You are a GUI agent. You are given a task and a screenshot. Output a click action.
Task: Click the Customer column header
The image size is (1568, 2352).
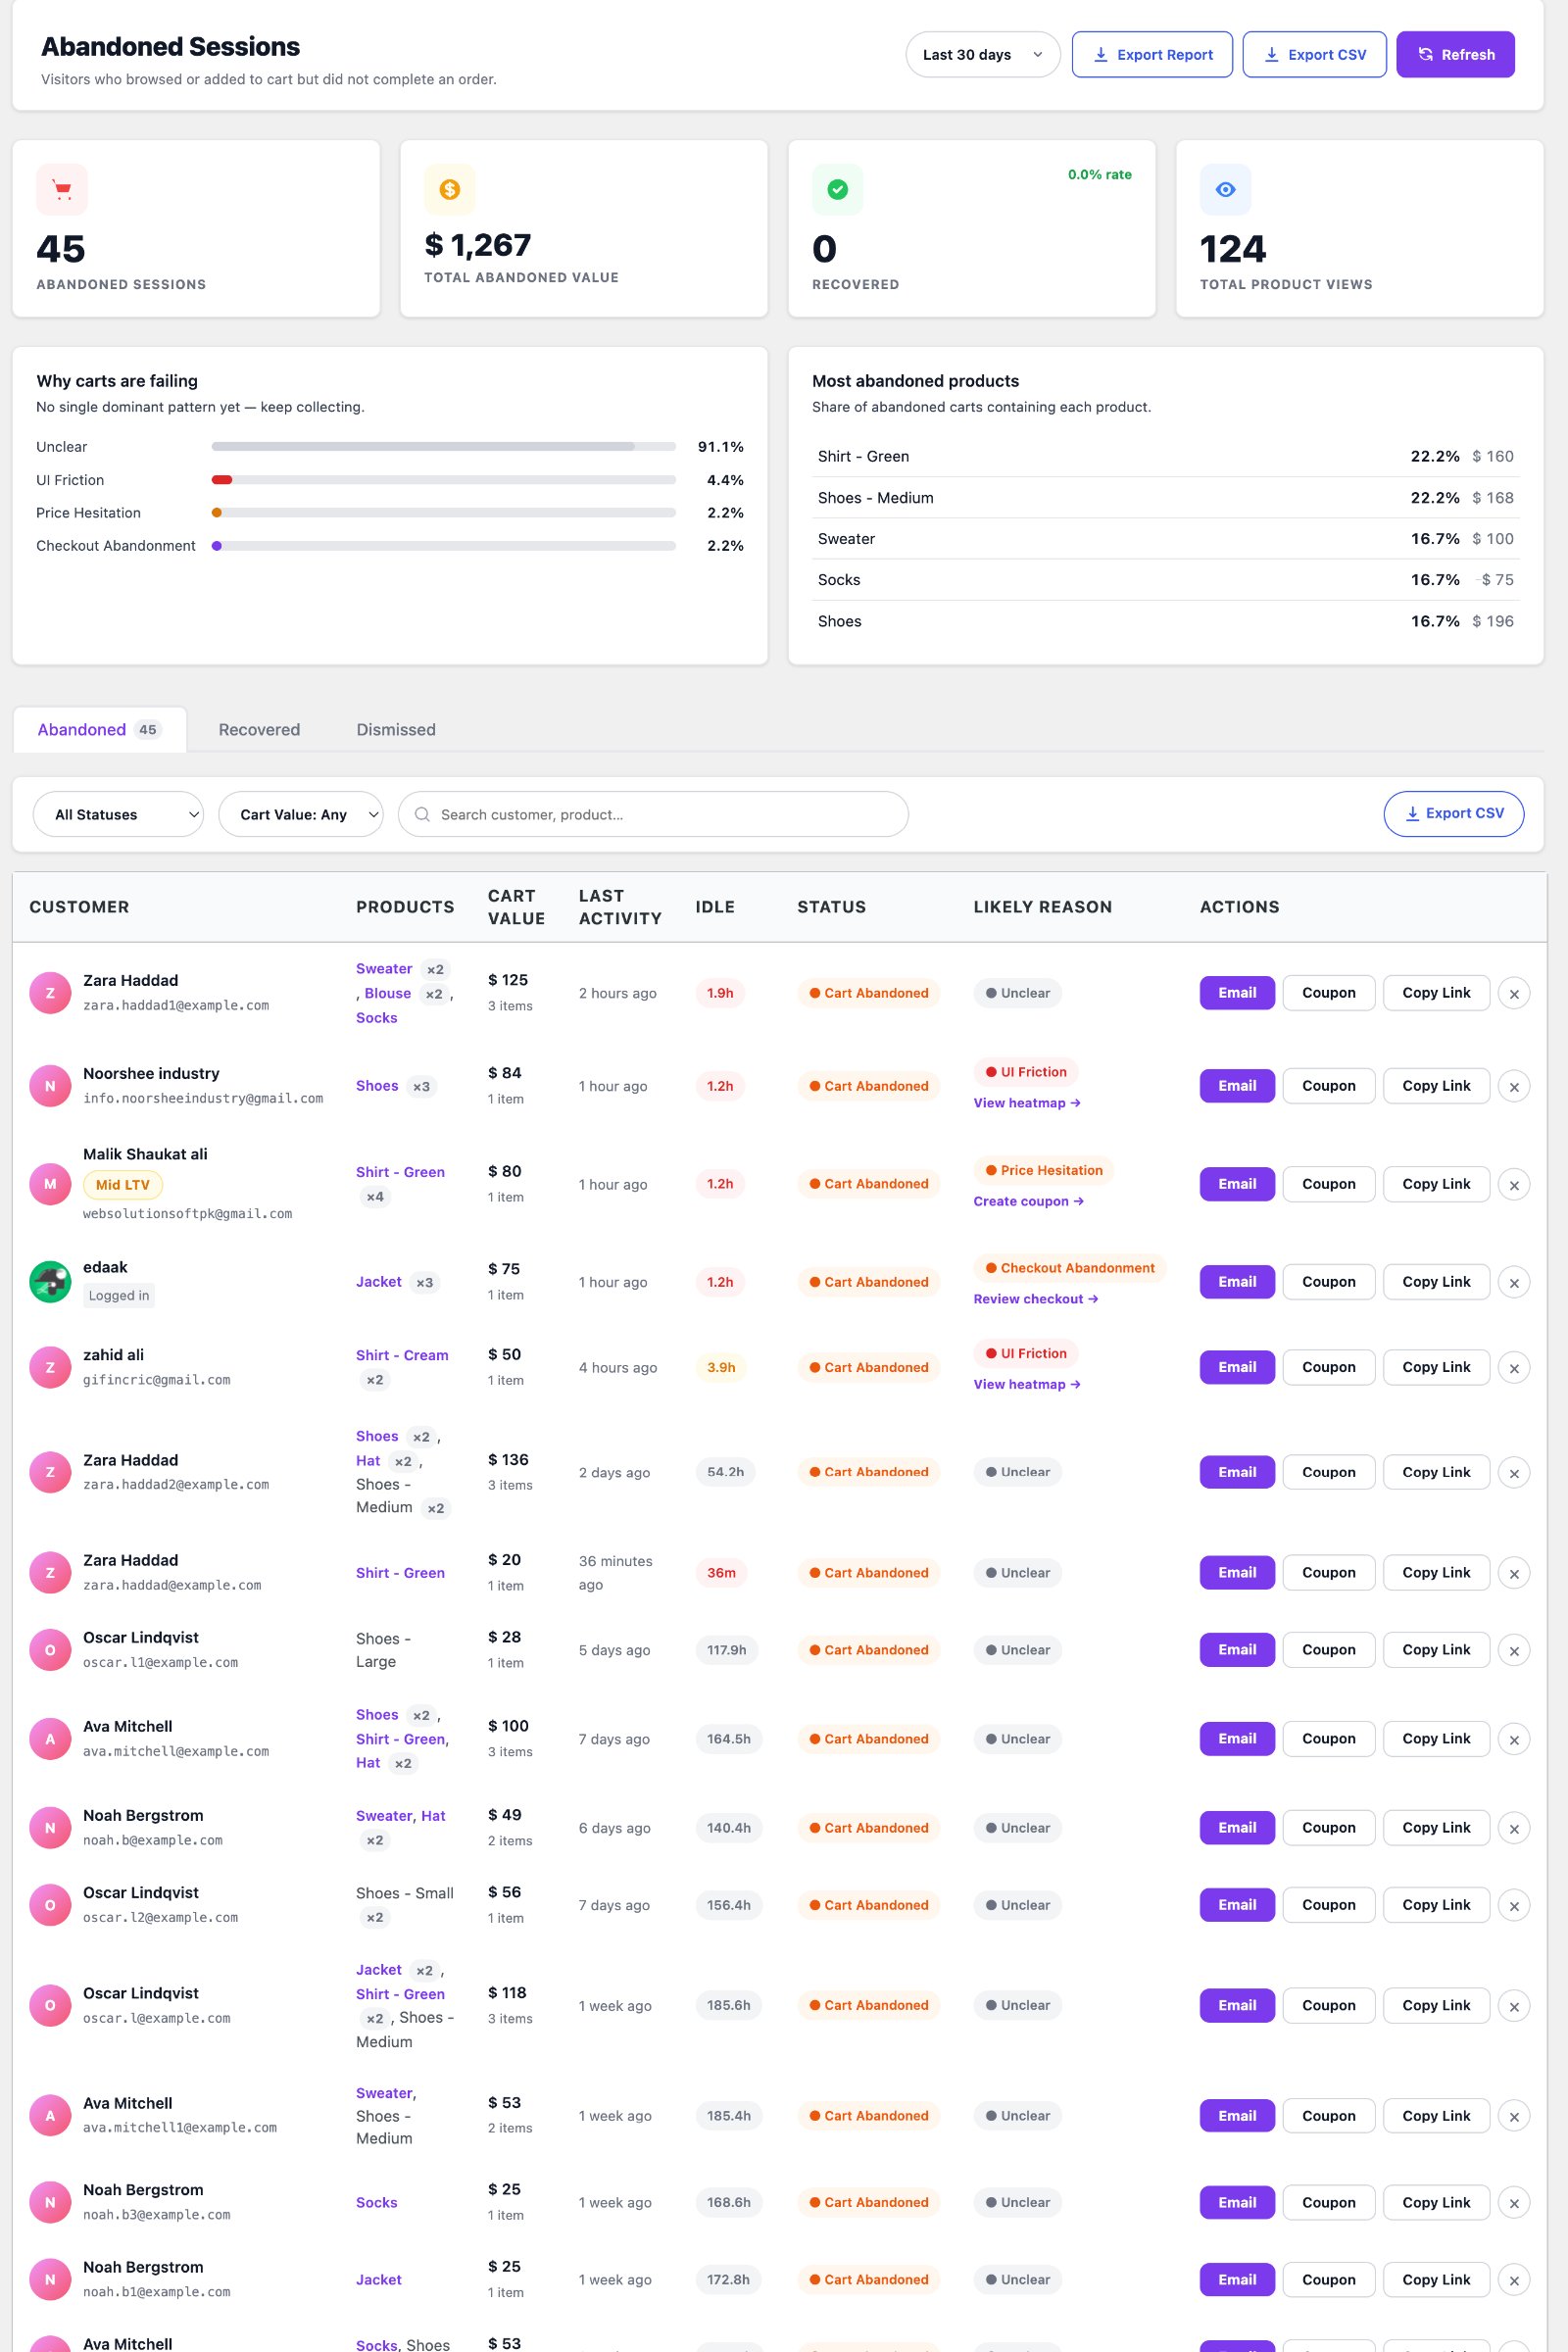click(79, 907)
